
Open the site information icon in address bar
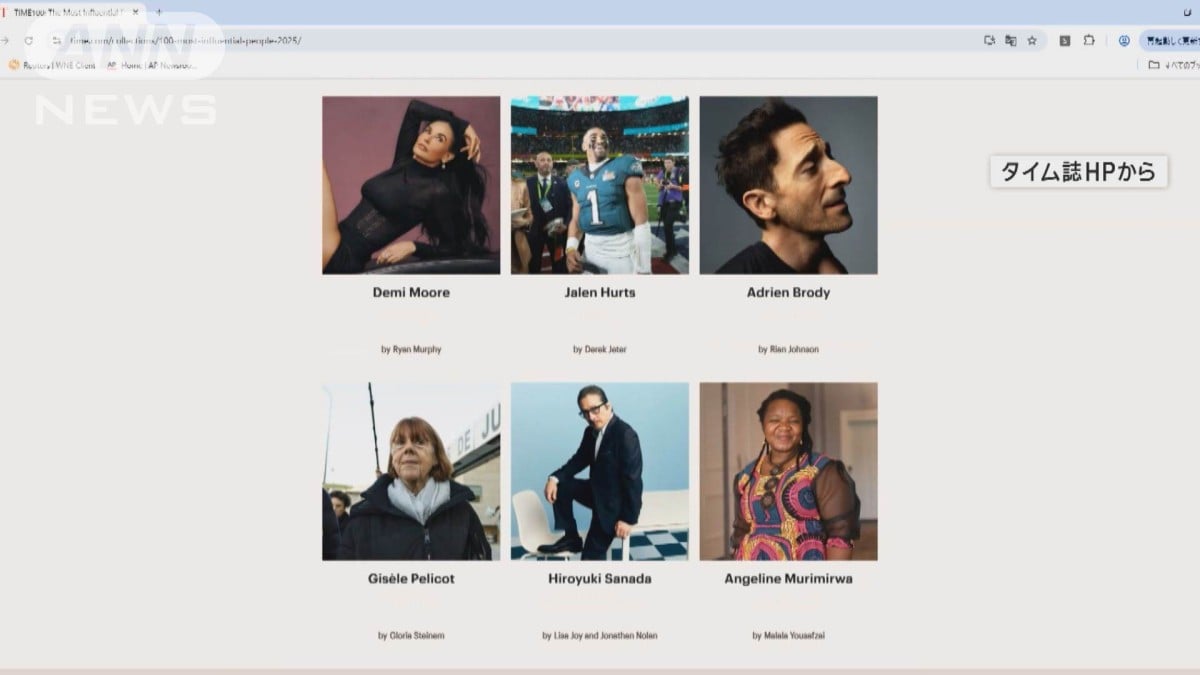57,41
